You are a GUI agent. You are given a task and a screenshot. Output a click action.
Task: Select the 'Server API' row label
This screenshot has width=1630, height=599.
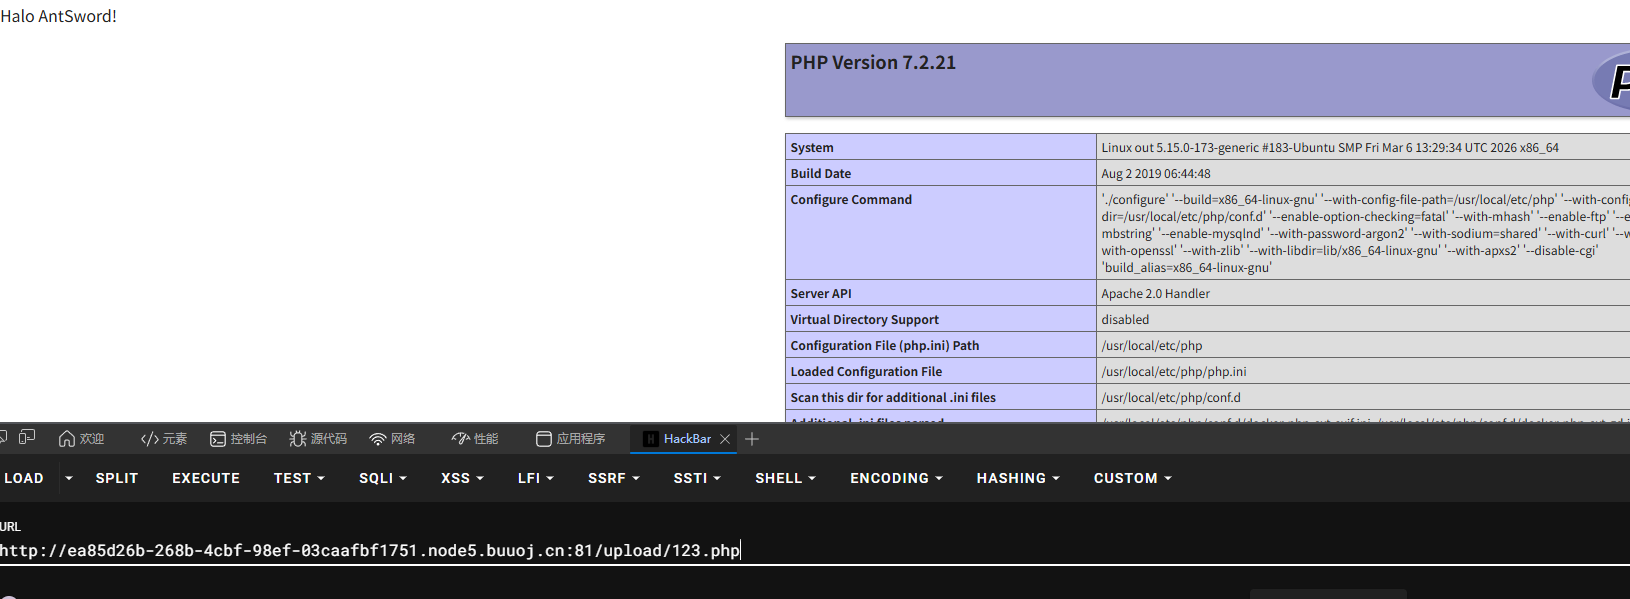pos(820,293)
